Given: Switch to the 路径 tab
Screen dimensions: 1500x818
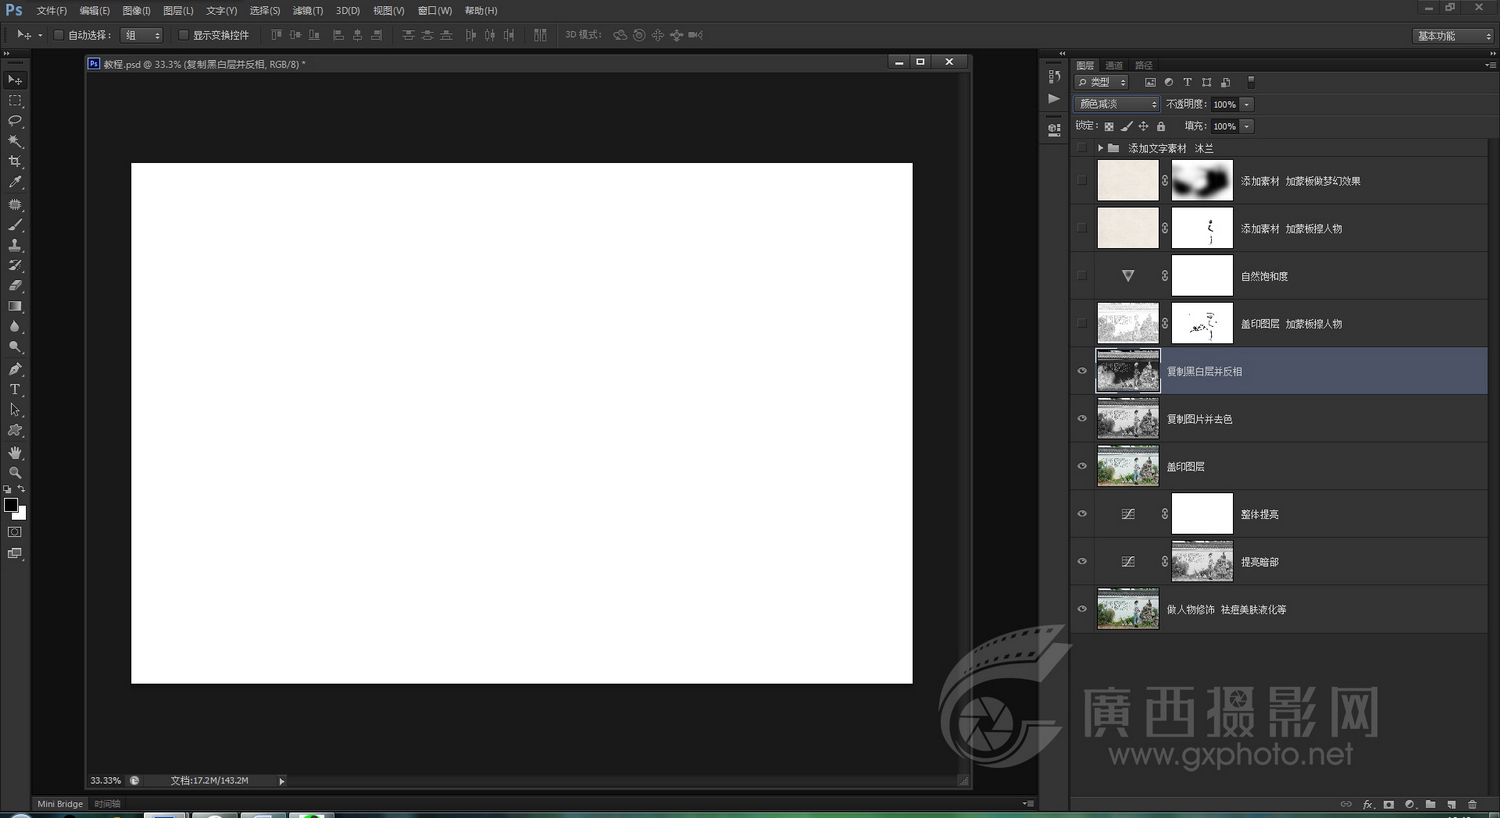Looking at the screenshot, I should [1144, 65].
